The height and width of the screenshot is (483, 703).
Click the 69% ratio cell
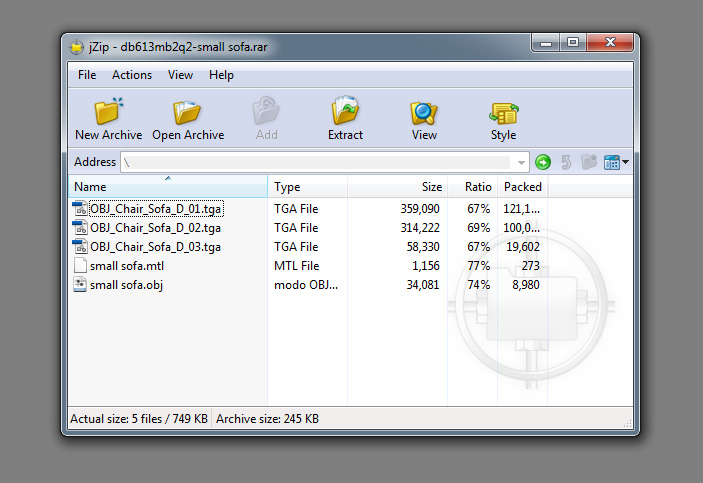[478, 228]
